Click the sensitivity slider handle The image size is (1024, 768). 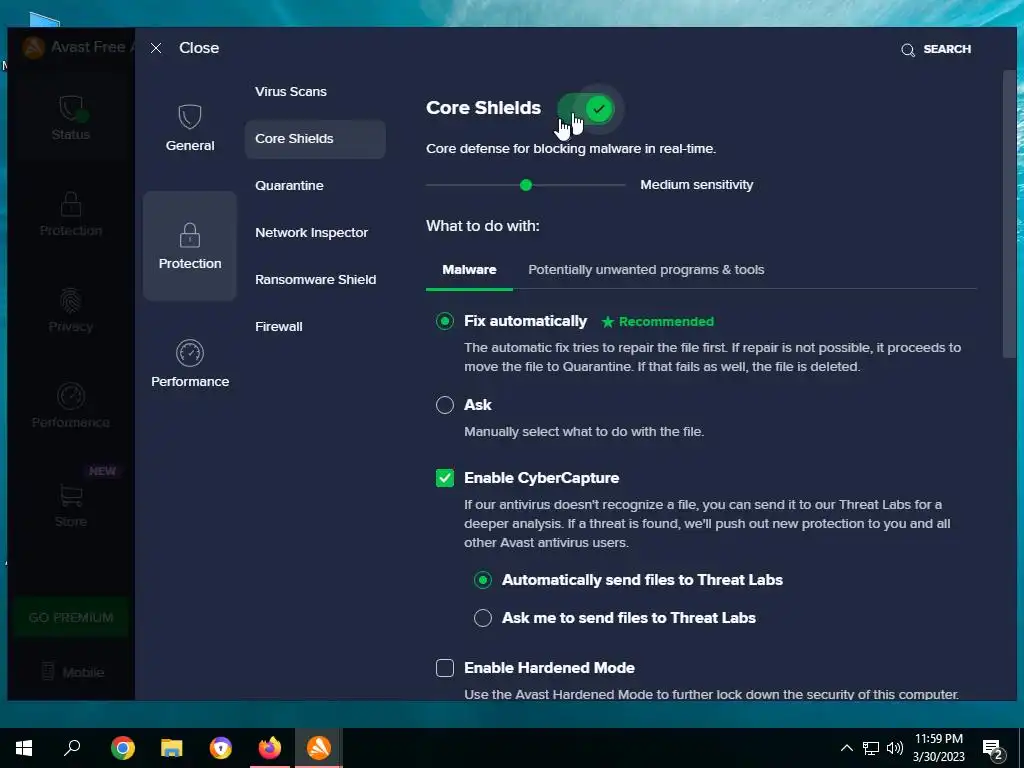[x=526, y=185]
